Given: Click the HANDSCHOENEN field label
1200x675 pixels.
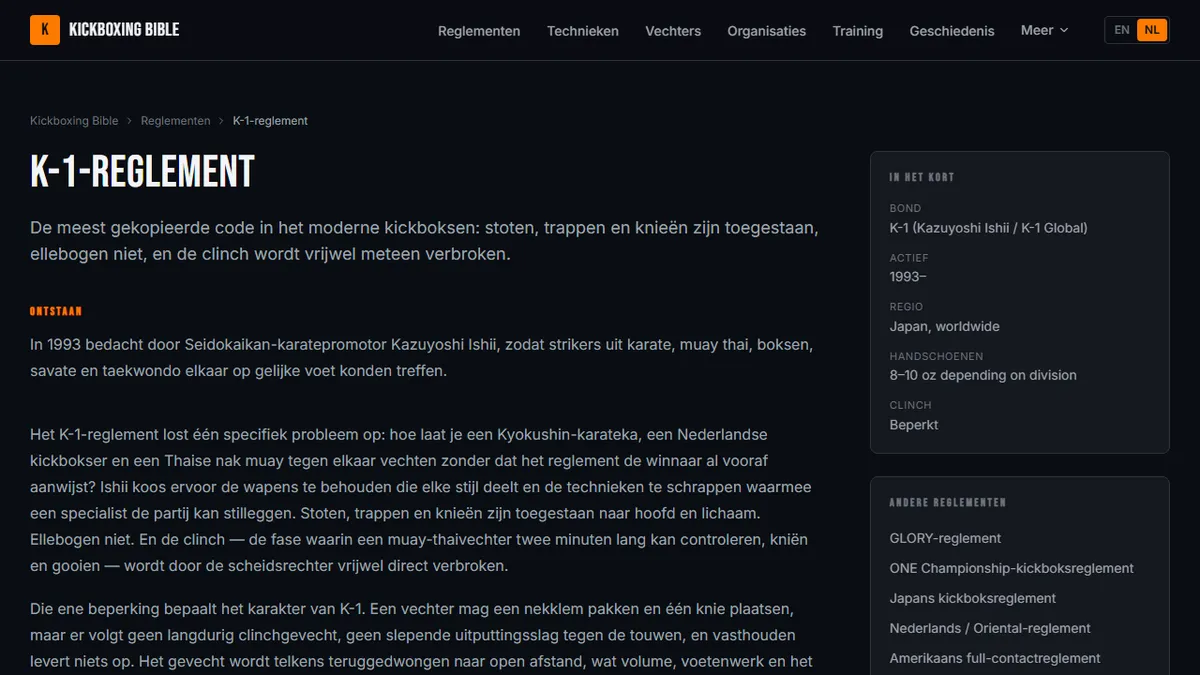Looking at the screenshot, I should (x=936, y=356).
